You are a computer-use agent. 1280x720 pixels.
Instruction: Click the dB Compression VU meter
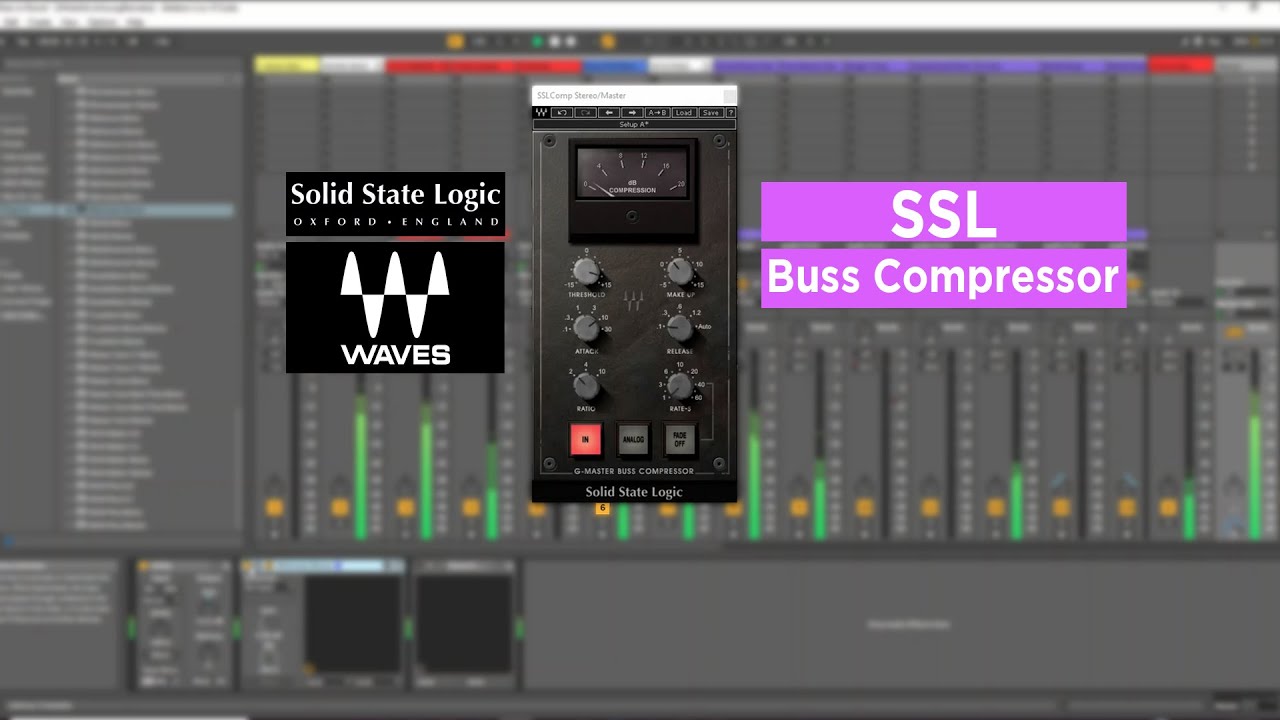[x=634, y=173]
